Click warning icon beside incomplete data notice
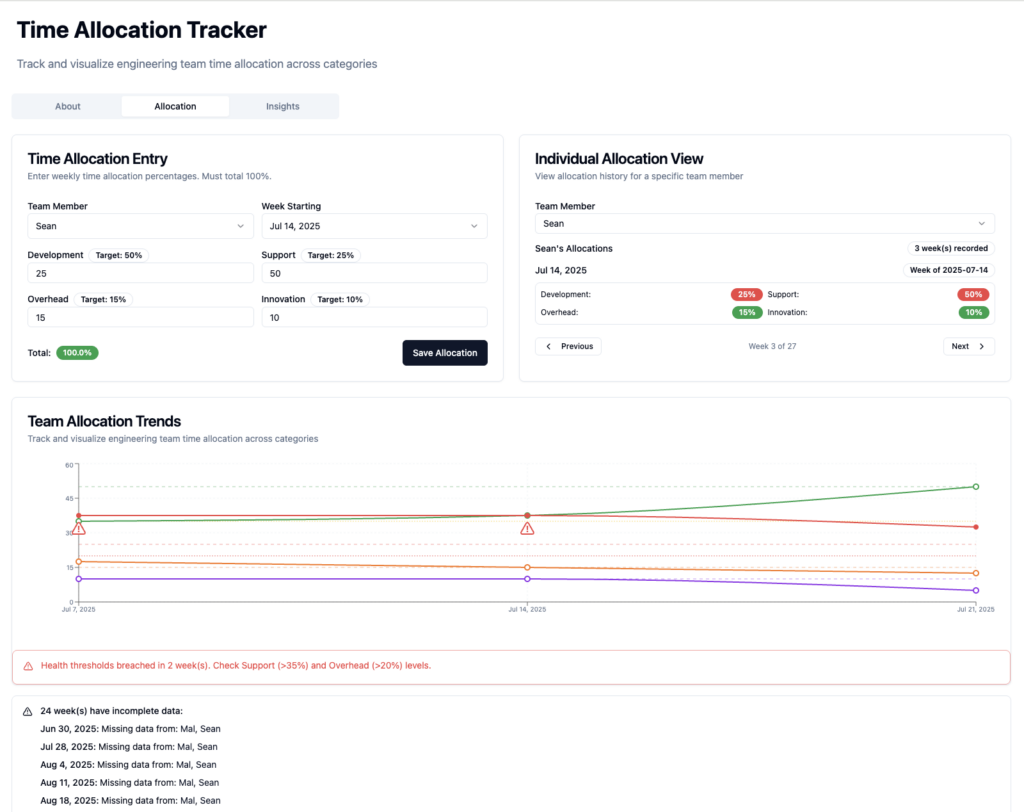Image resolution: width=1024 pixels, height=812 pixels. 28,711
